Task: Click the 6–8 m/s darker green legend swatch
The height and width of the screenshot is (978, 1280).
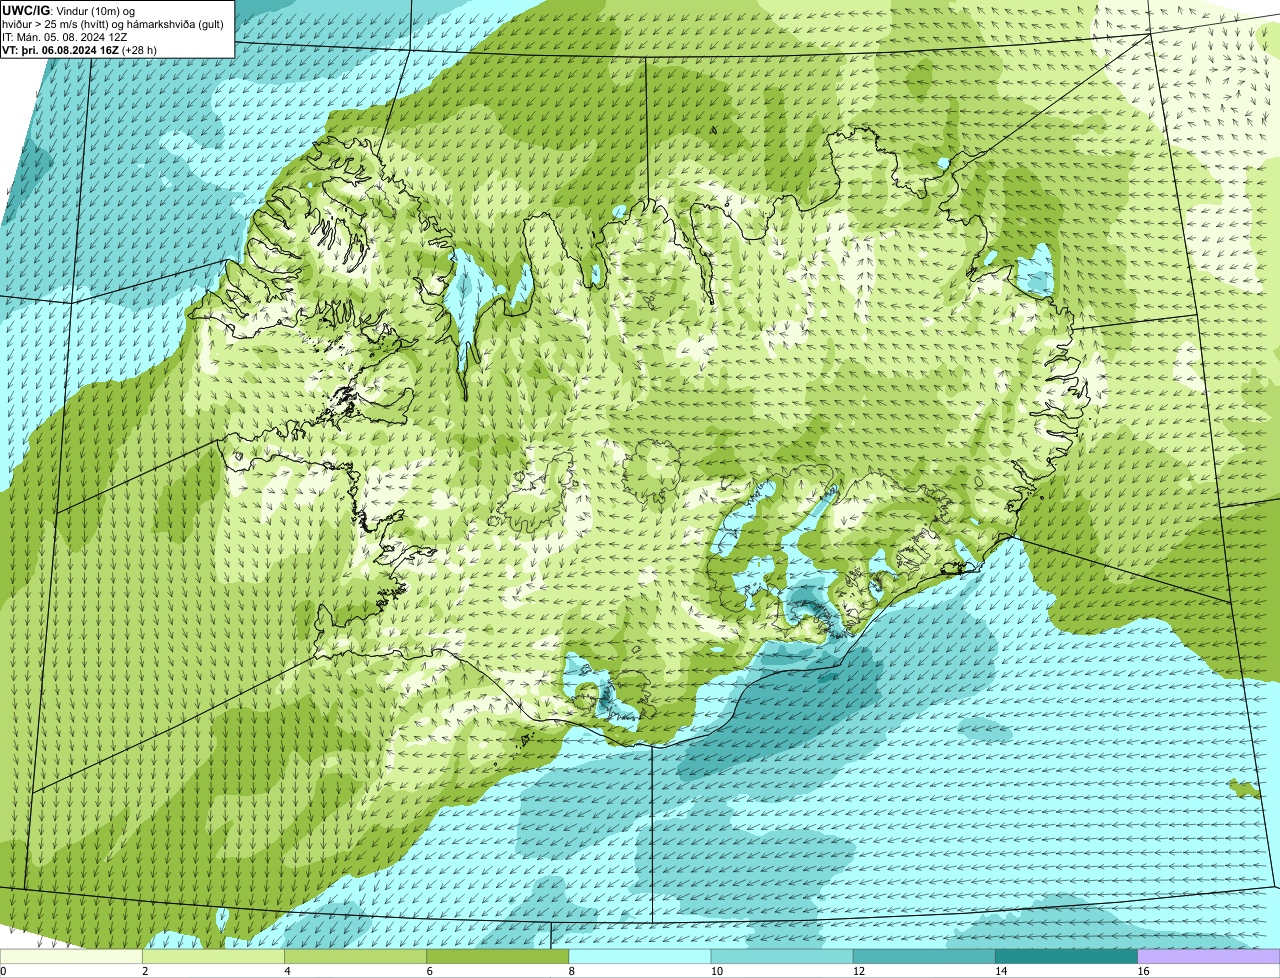Action: [498, 957]
